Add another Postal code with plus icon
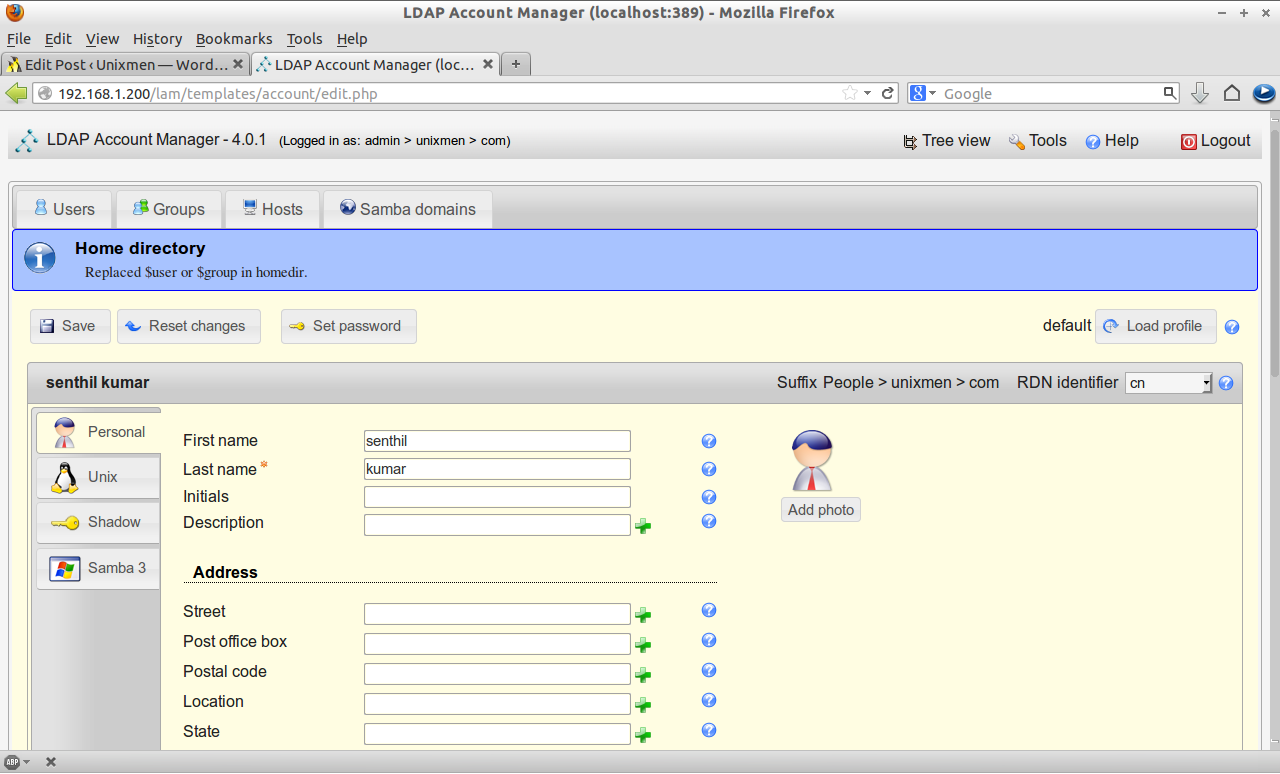This screenshot has width=1280, height=774. click(644, 675)
